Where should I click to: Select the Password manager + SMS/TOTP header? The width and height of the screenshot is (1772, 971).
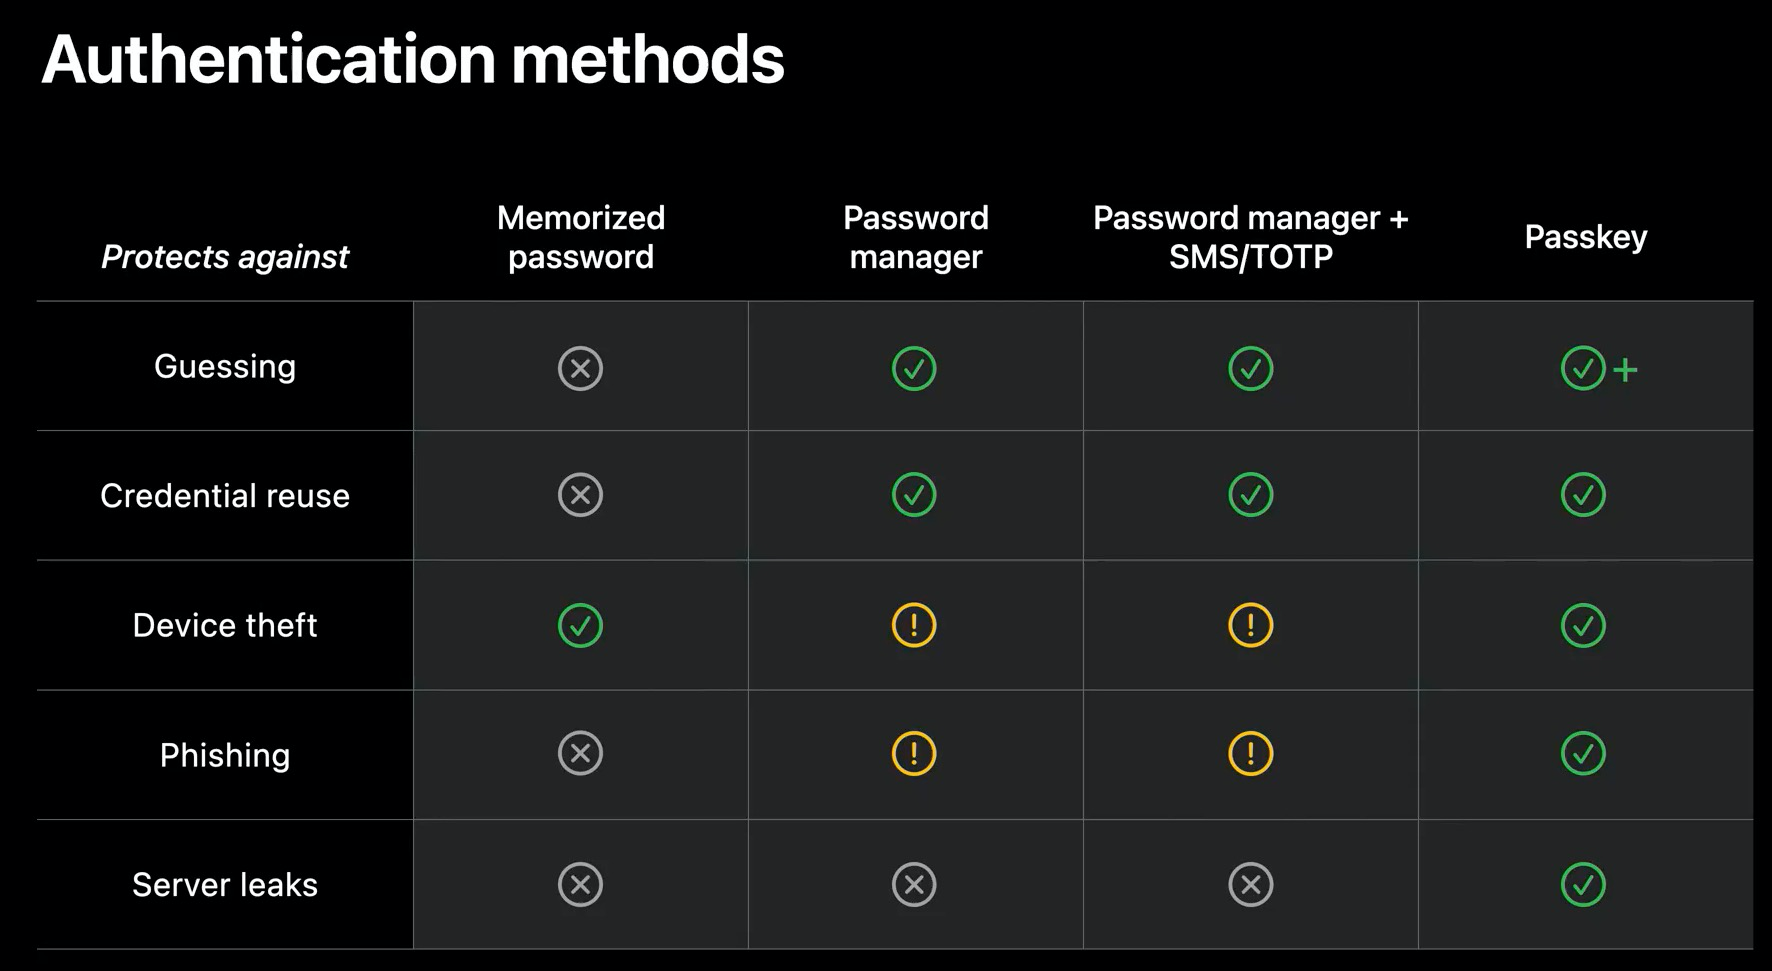point(1251,237)
